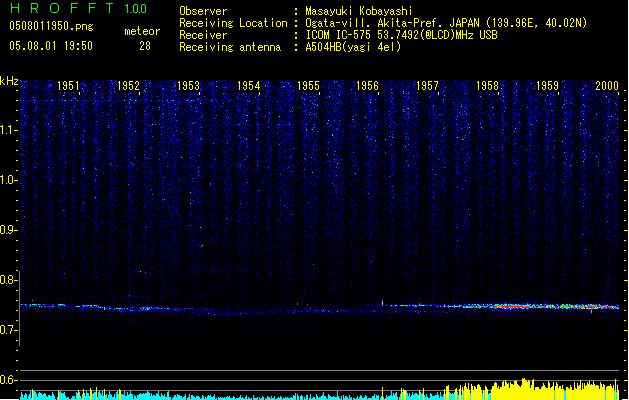Click the HROFFT 1.0.0 title text
The image size is (629, 400).
[x=78, y=8]
